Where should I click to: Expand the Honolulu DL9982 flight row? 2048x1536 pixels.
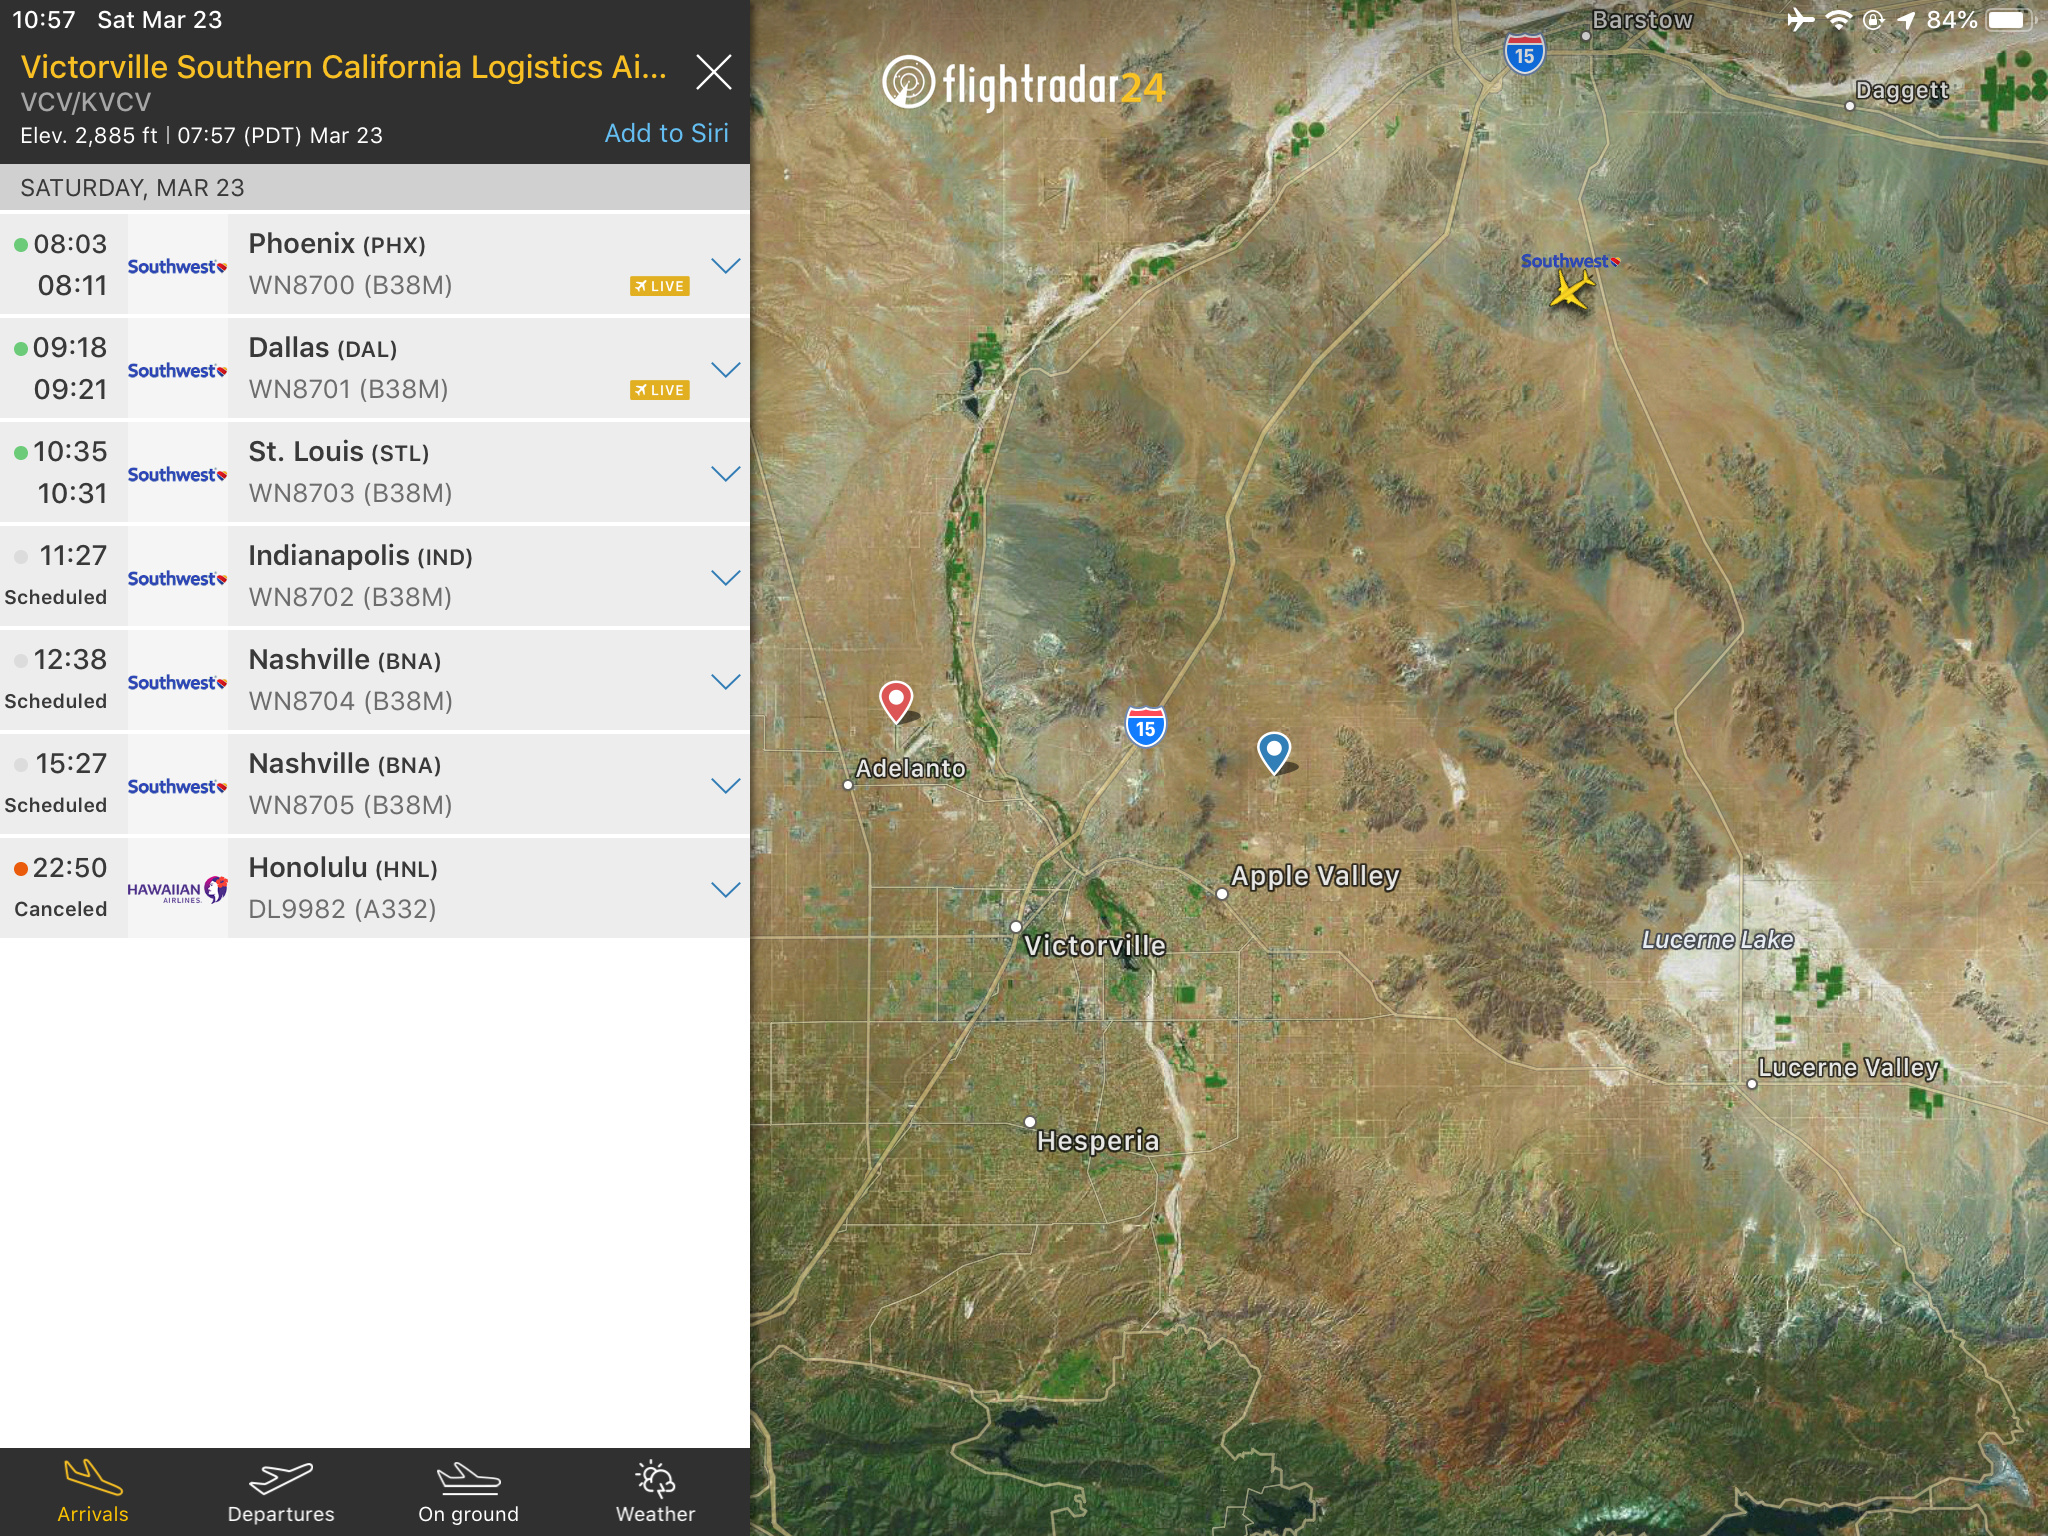(x=725, y=889)
